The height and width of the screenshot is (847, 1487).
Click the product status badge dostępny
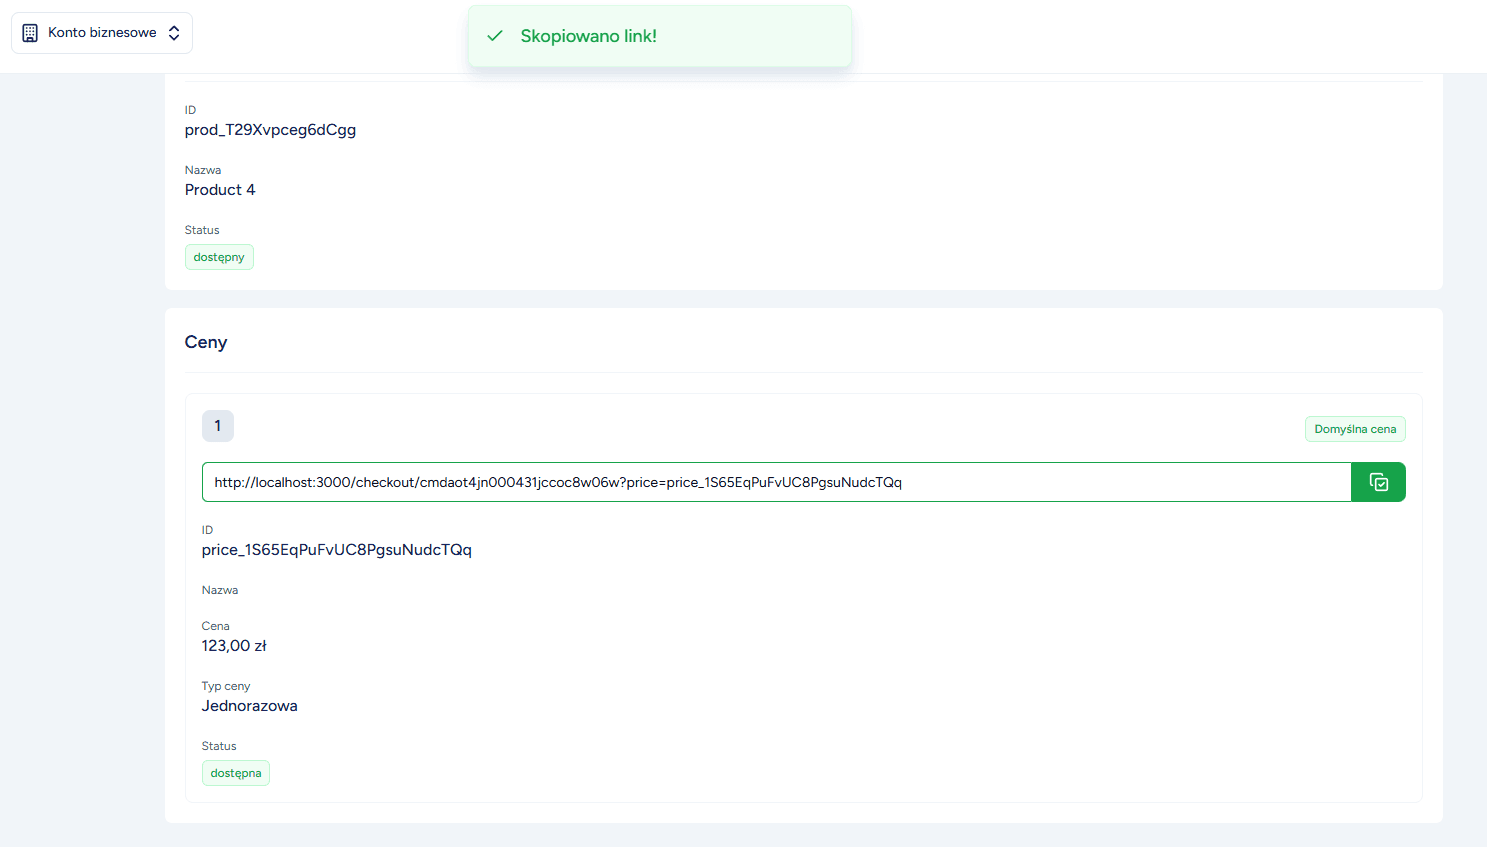point(219,257)
